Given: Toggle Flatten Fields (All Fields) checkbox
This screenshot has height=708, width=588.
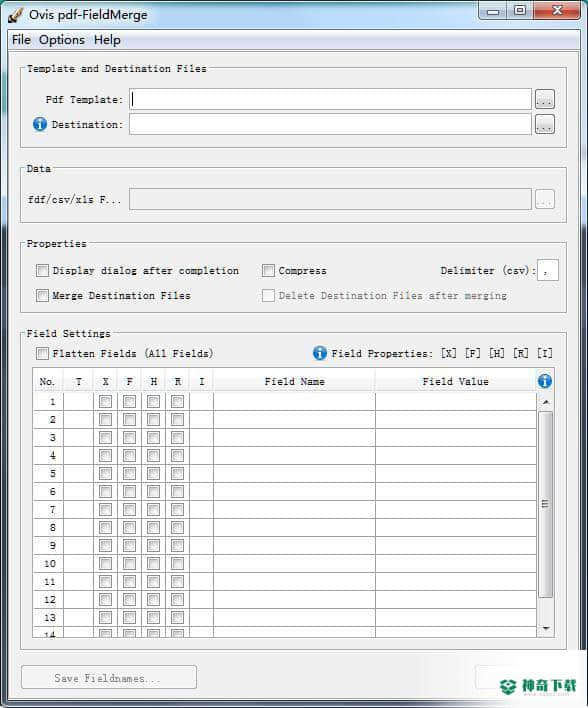Looking at the screenshot, I should click(x=42, y=353).
